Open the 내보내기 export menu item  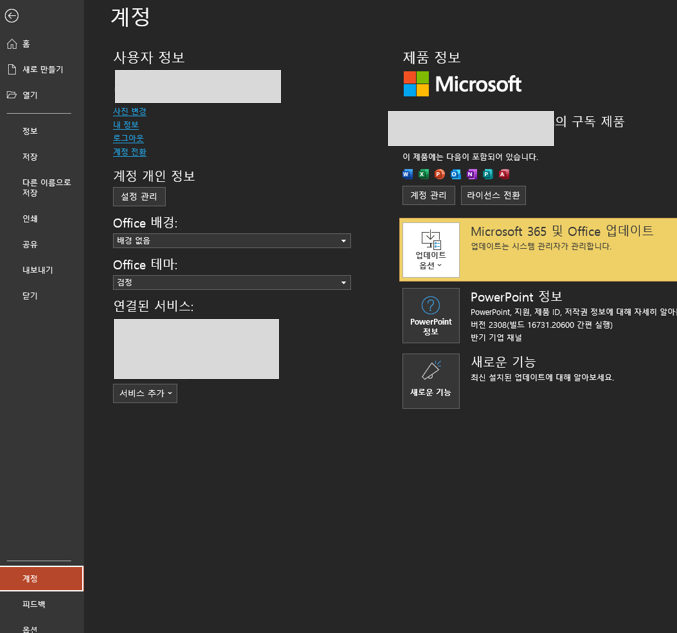pyautogui.click(x=42, y=270)
